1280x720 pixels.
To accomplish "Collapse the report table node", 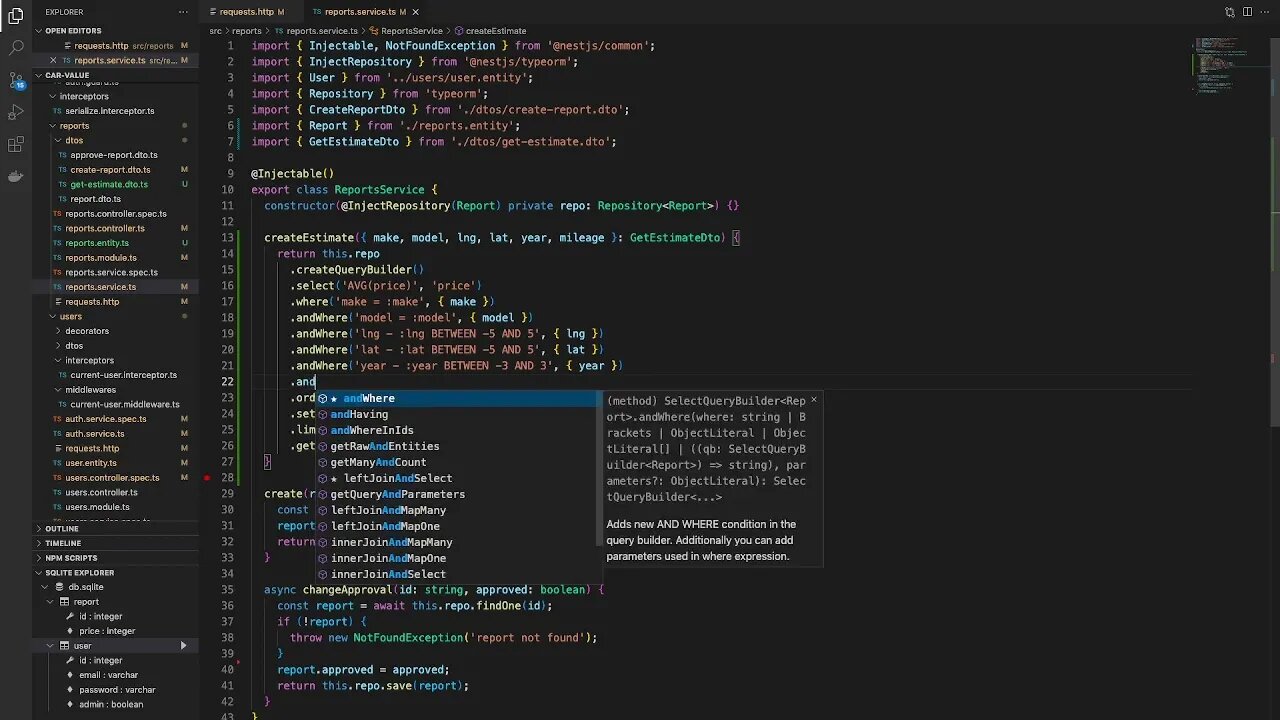I will [x=52, y=602].
